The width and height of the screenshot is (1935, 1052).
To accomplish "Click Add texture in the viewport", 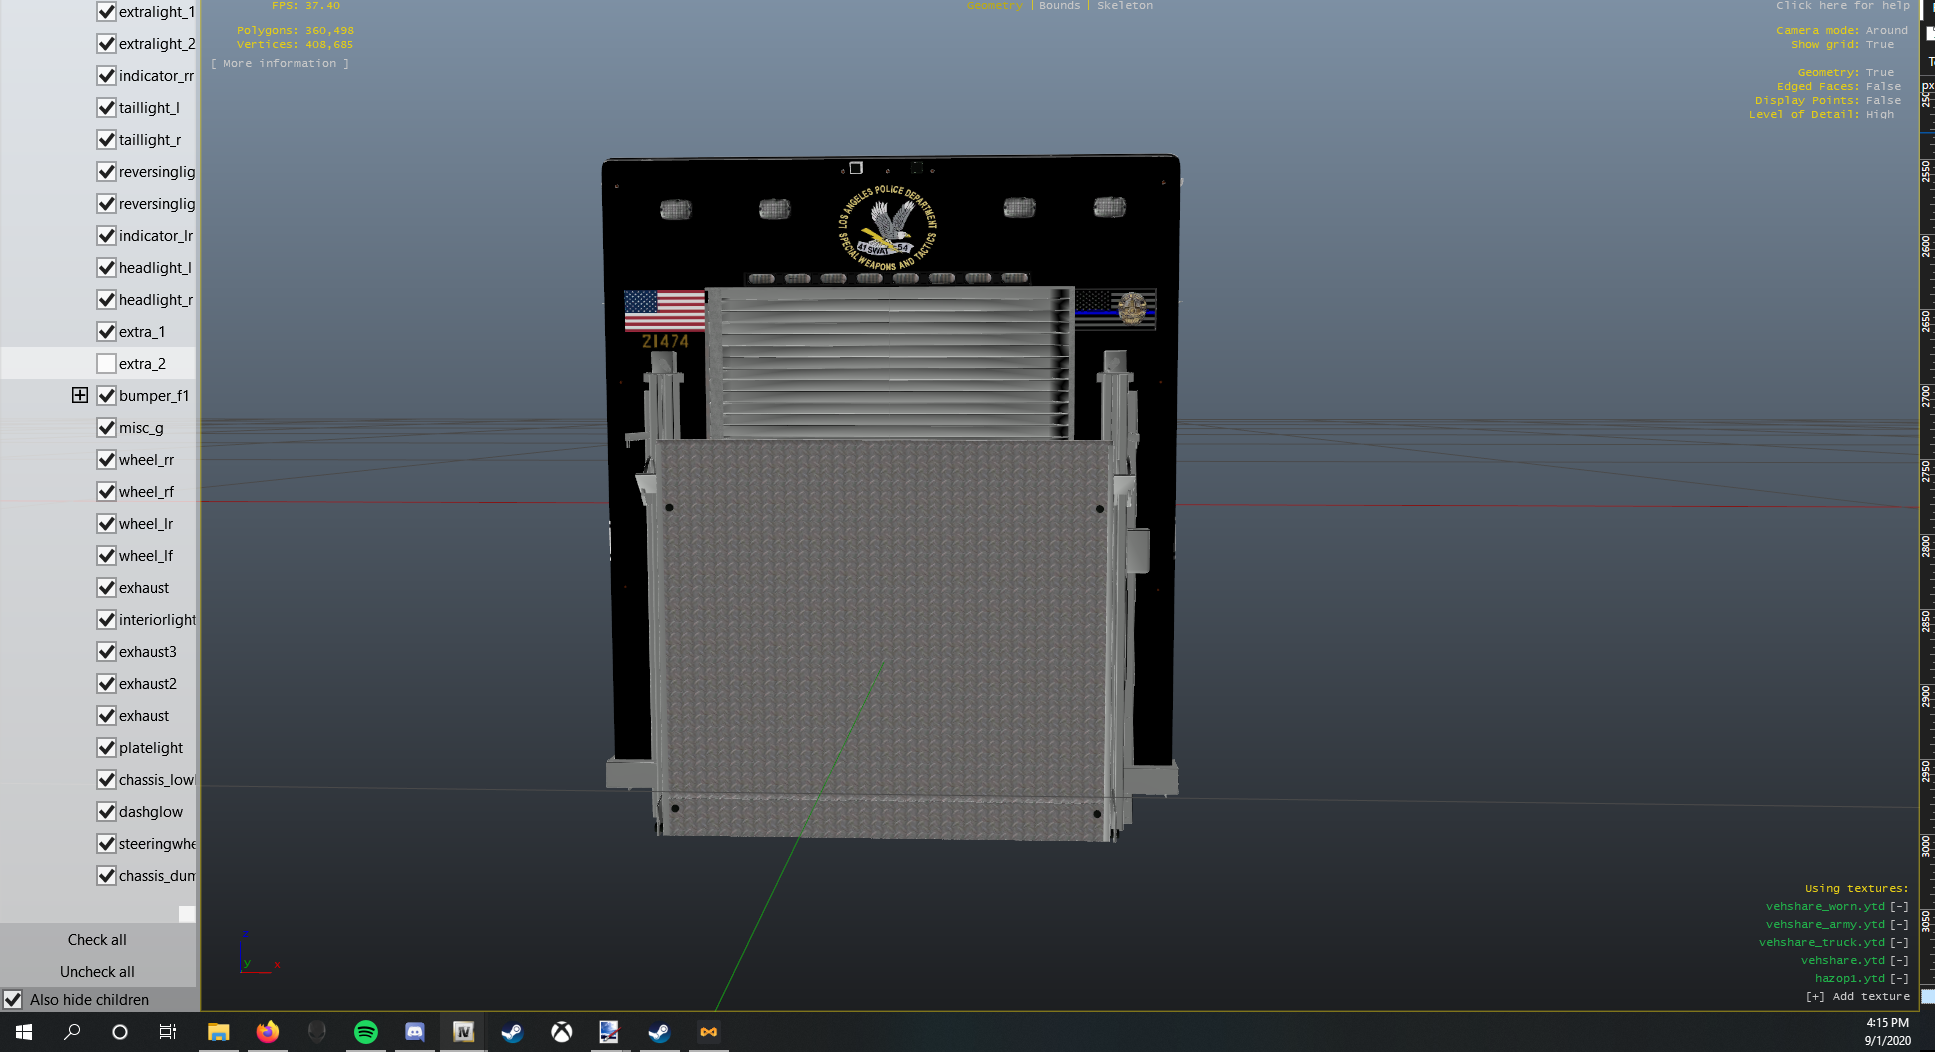I will 1857,997.
